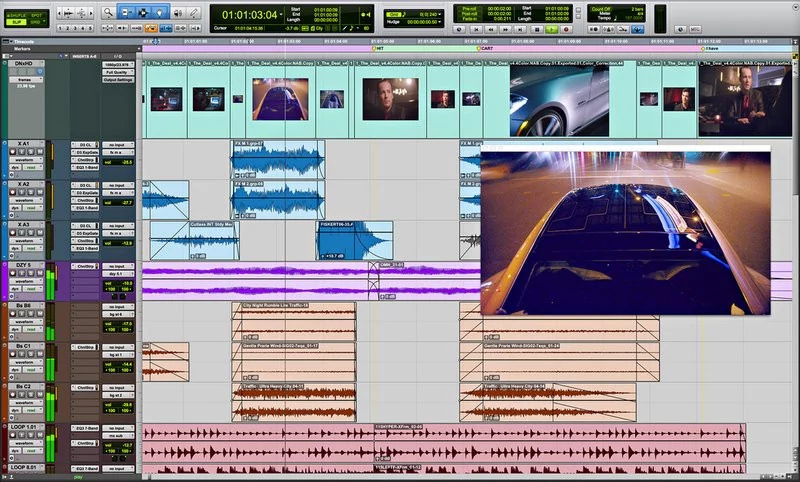Select the Grabber hand tool

tap(160, 13)
